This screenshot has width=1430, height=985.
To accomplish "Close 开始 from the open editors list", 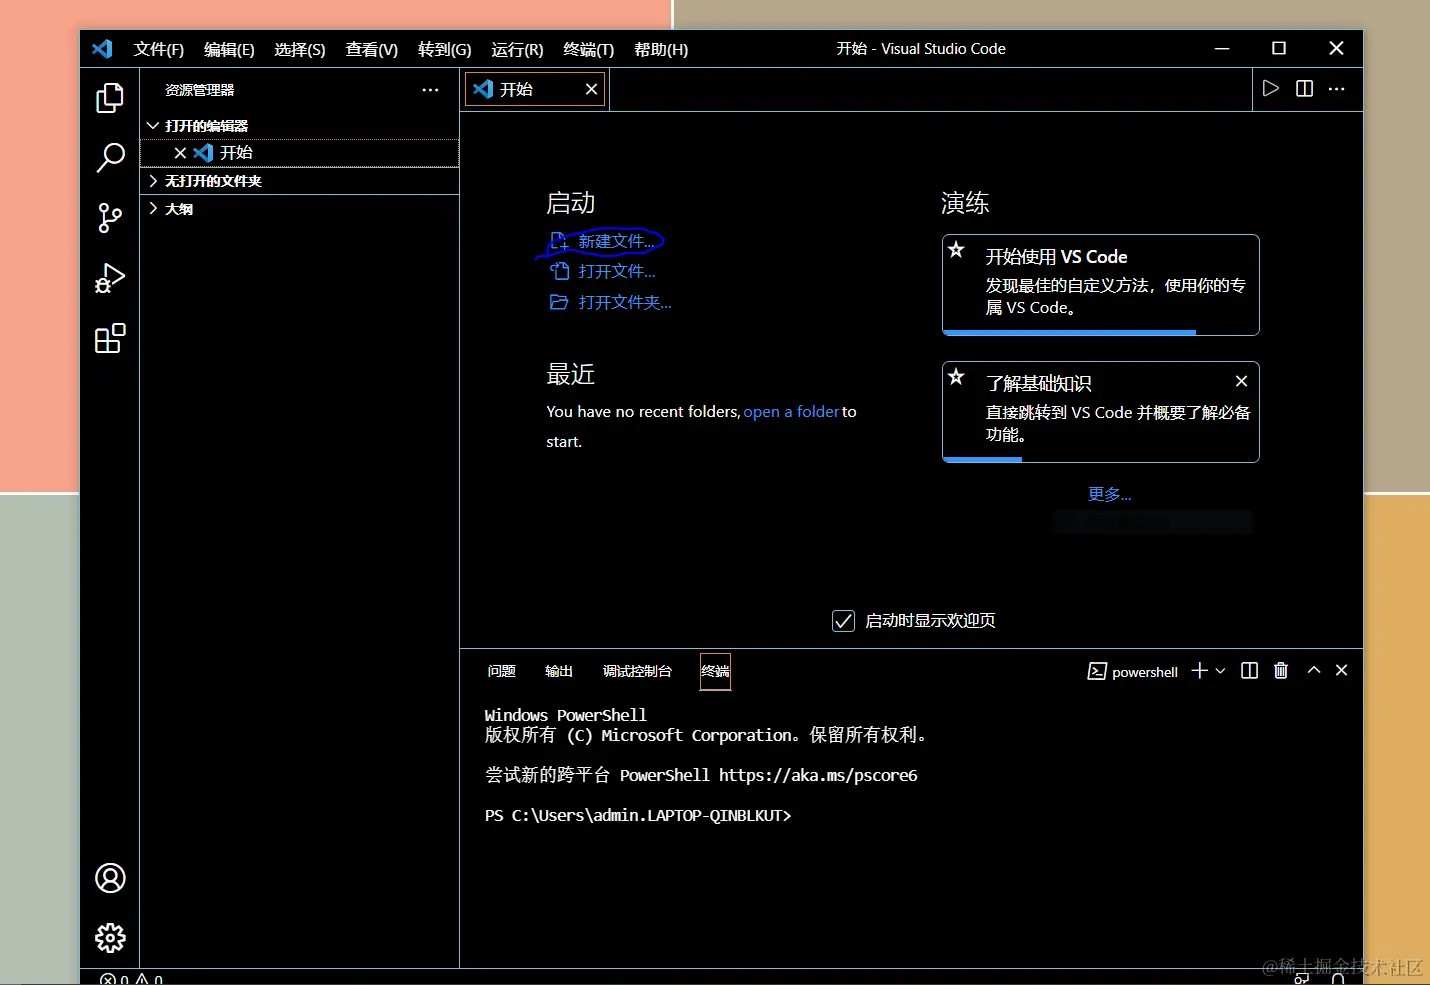I will tap(180, 153).
